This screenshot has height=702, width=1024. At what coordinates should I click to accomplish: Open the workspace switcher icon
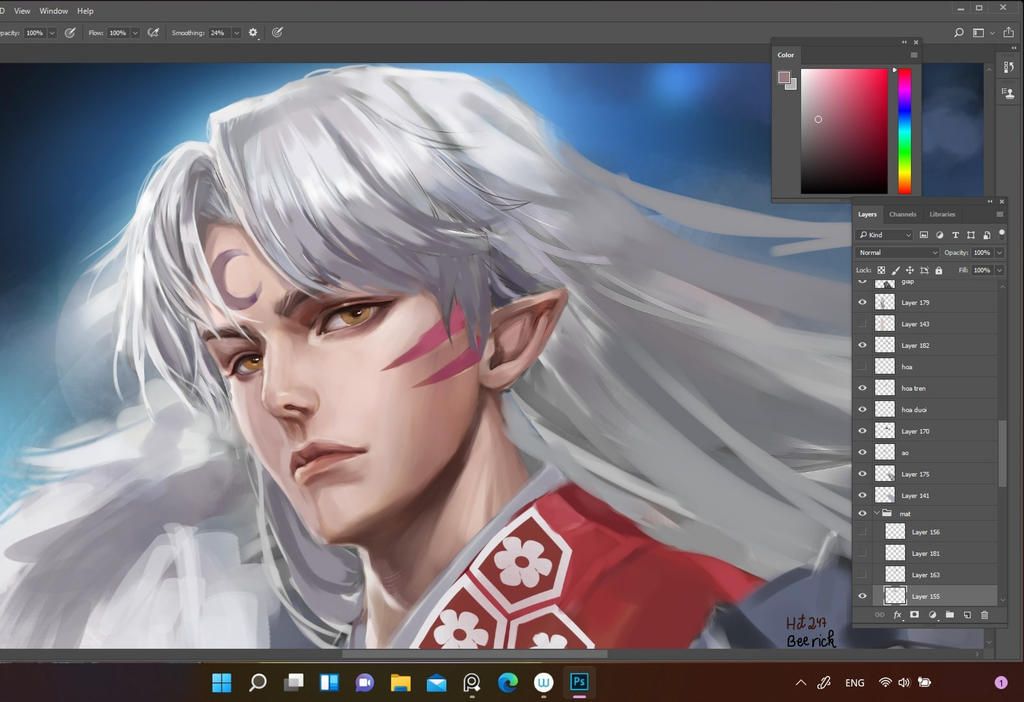(x=978, y=33)
